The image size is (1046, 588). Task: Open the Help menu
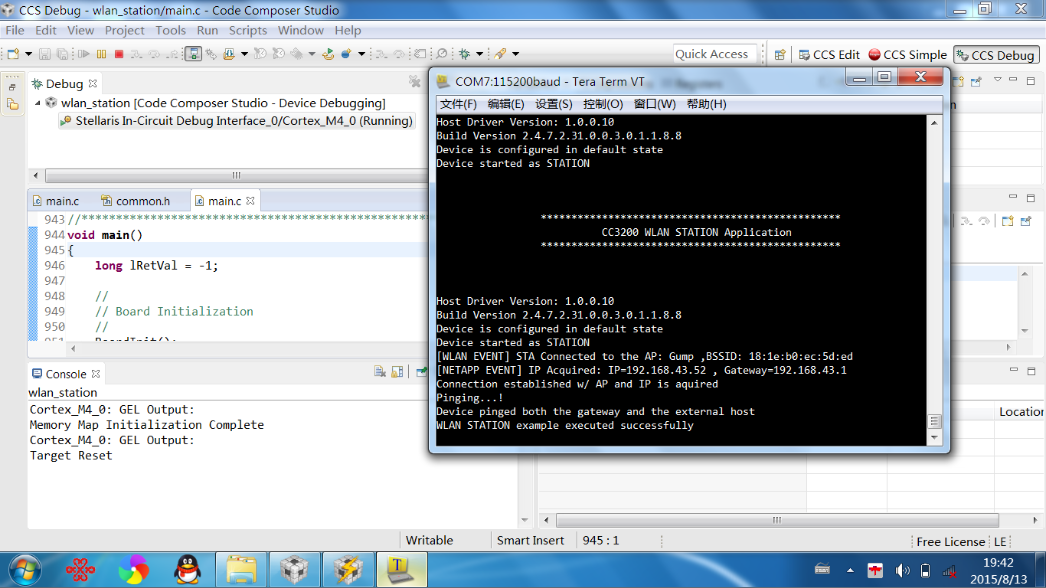348,30
